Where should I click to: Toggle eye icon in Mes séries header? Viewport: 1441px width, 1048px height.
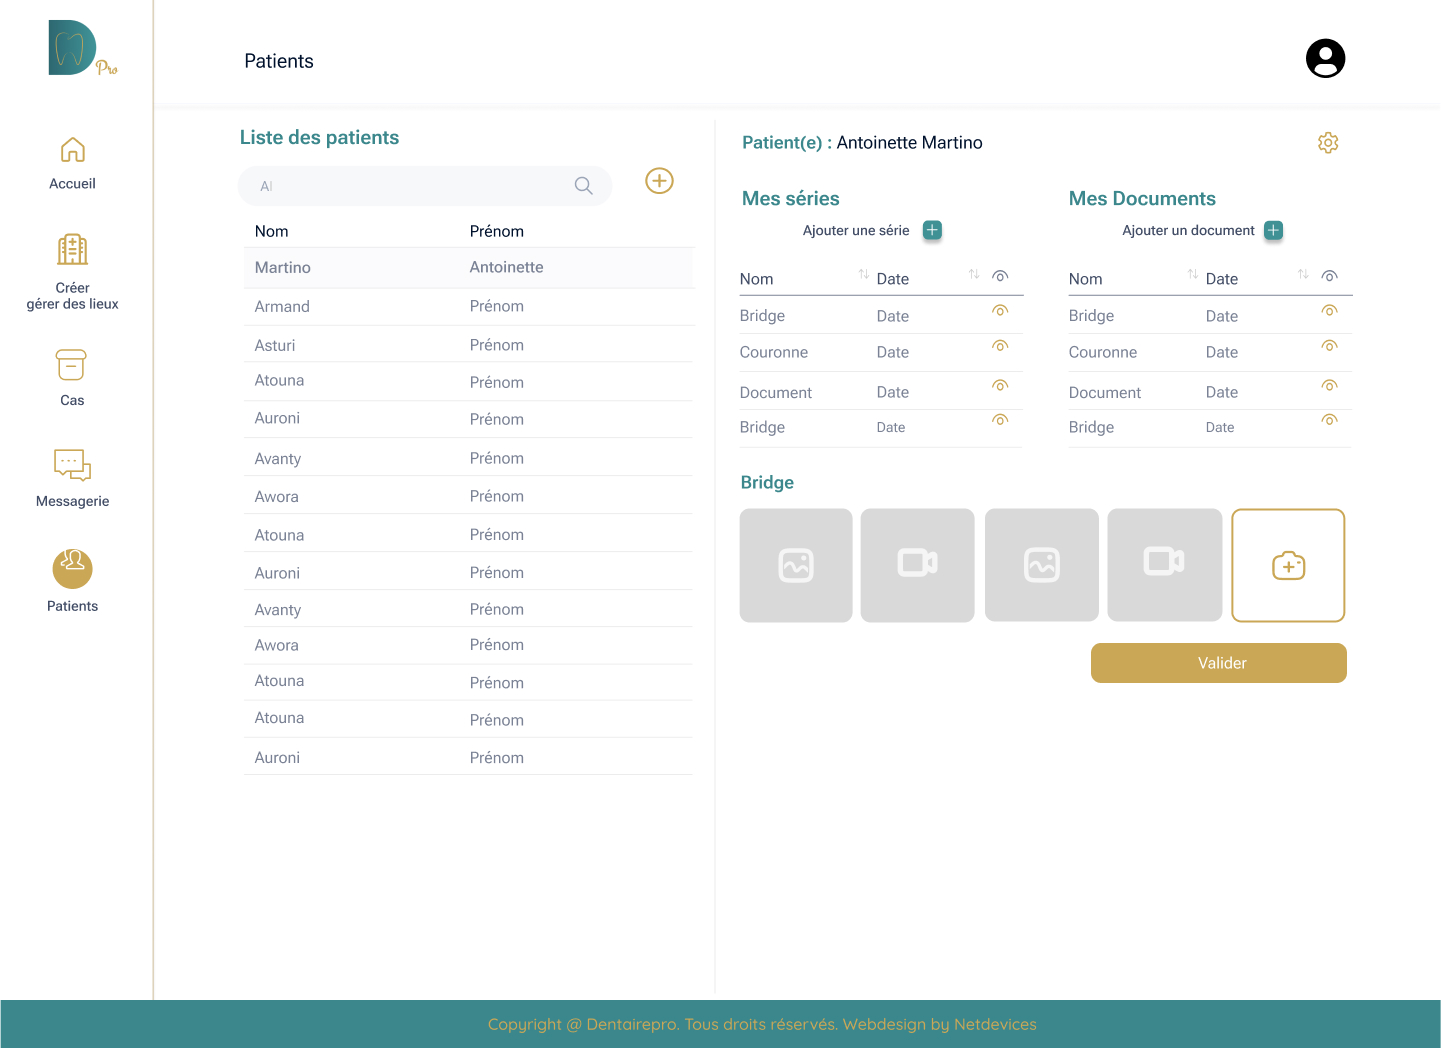[x=1000, y=276]
